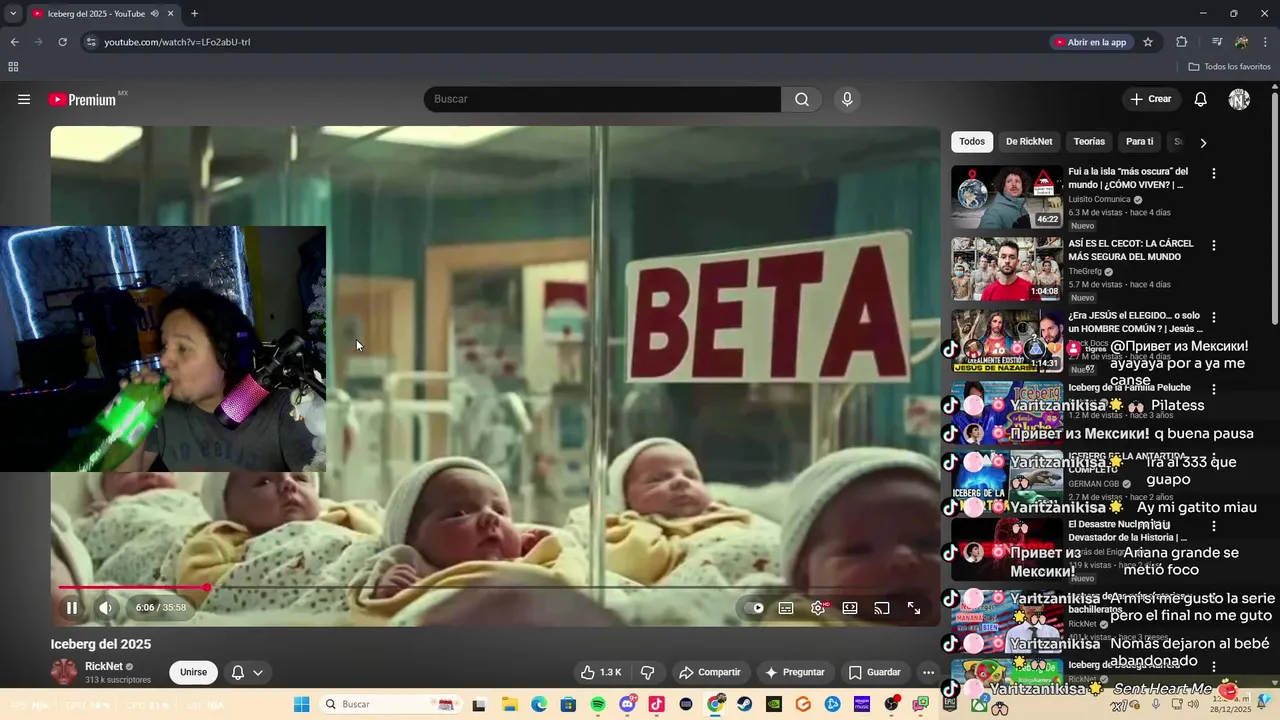This screenshot has height=720, width=1280.
Task: Cast the video to a device
Action: click(882, 608)
